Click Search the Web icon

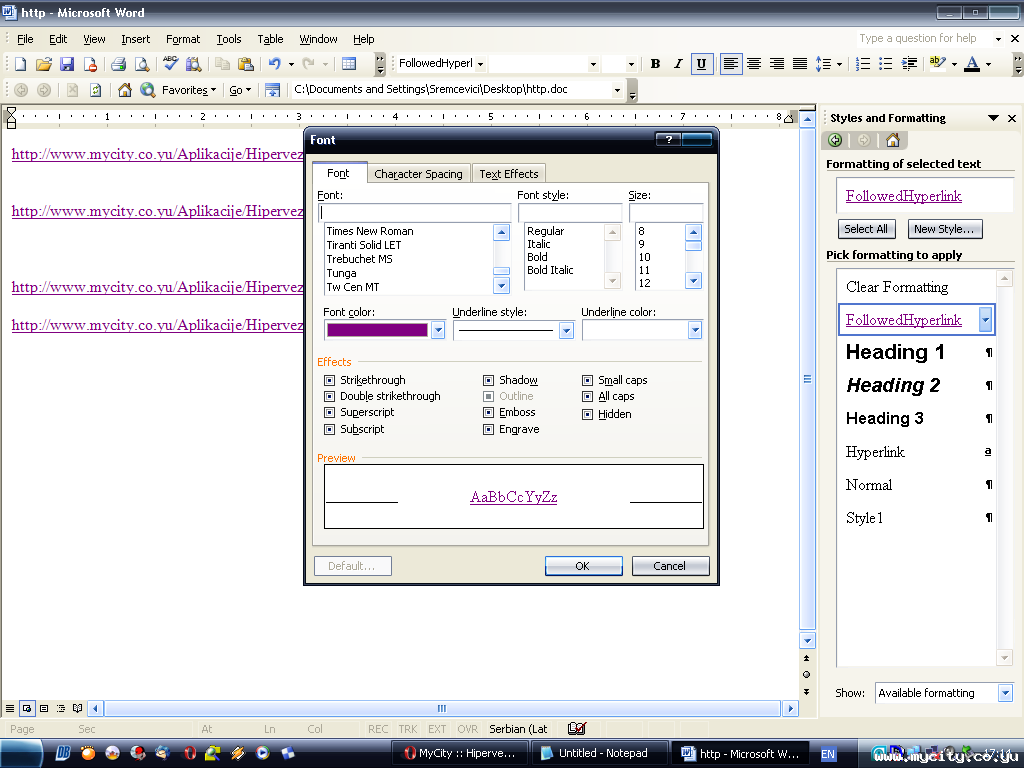[148, 89]
